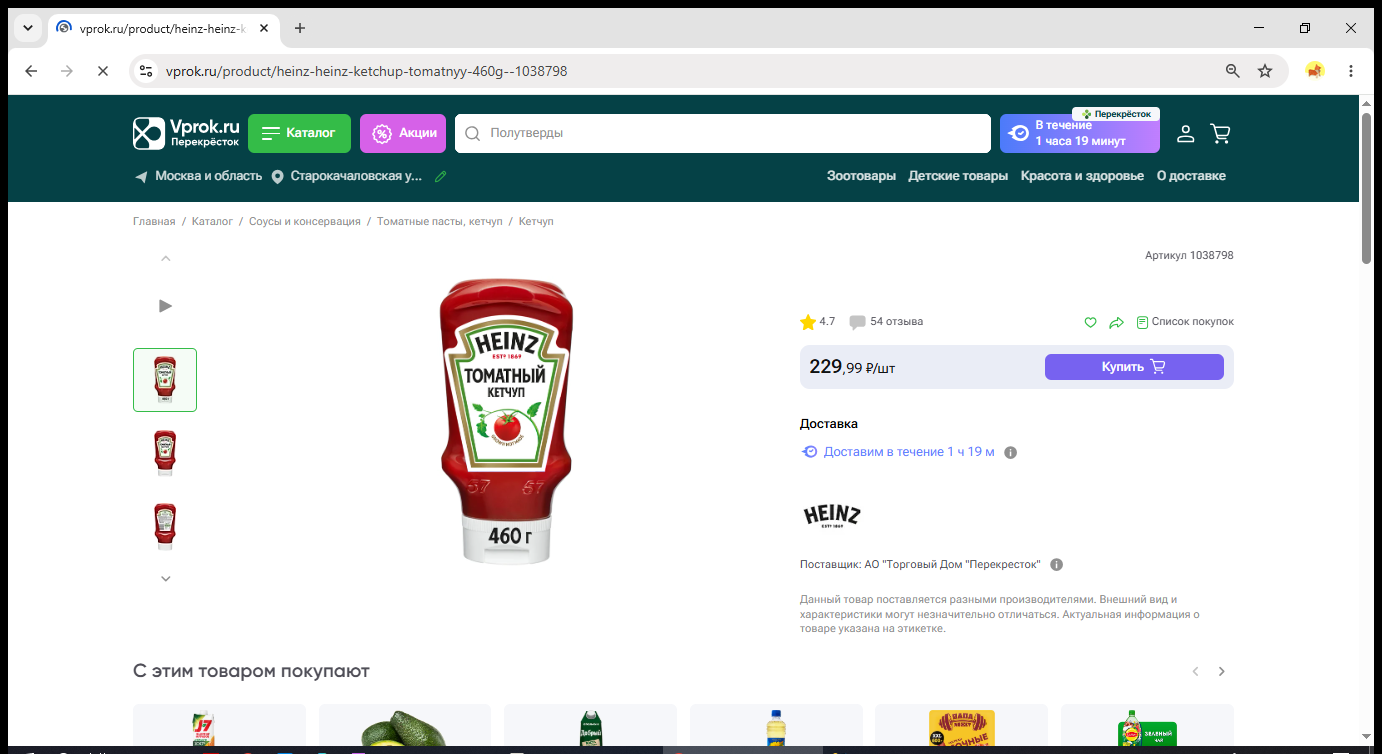The height and width of the screenshot is (754, 1382).
Task: Change the Старокачаловская delivery address
Action: [347, 176]
